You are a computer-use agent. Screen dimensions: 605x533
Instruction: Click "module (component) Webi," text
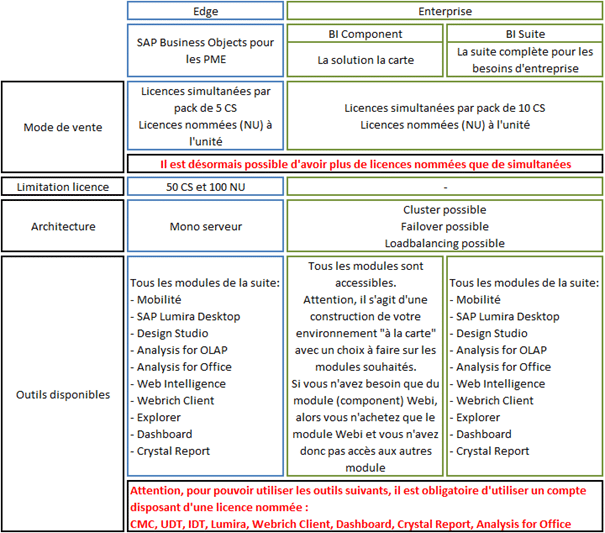(x=365, y=401)
